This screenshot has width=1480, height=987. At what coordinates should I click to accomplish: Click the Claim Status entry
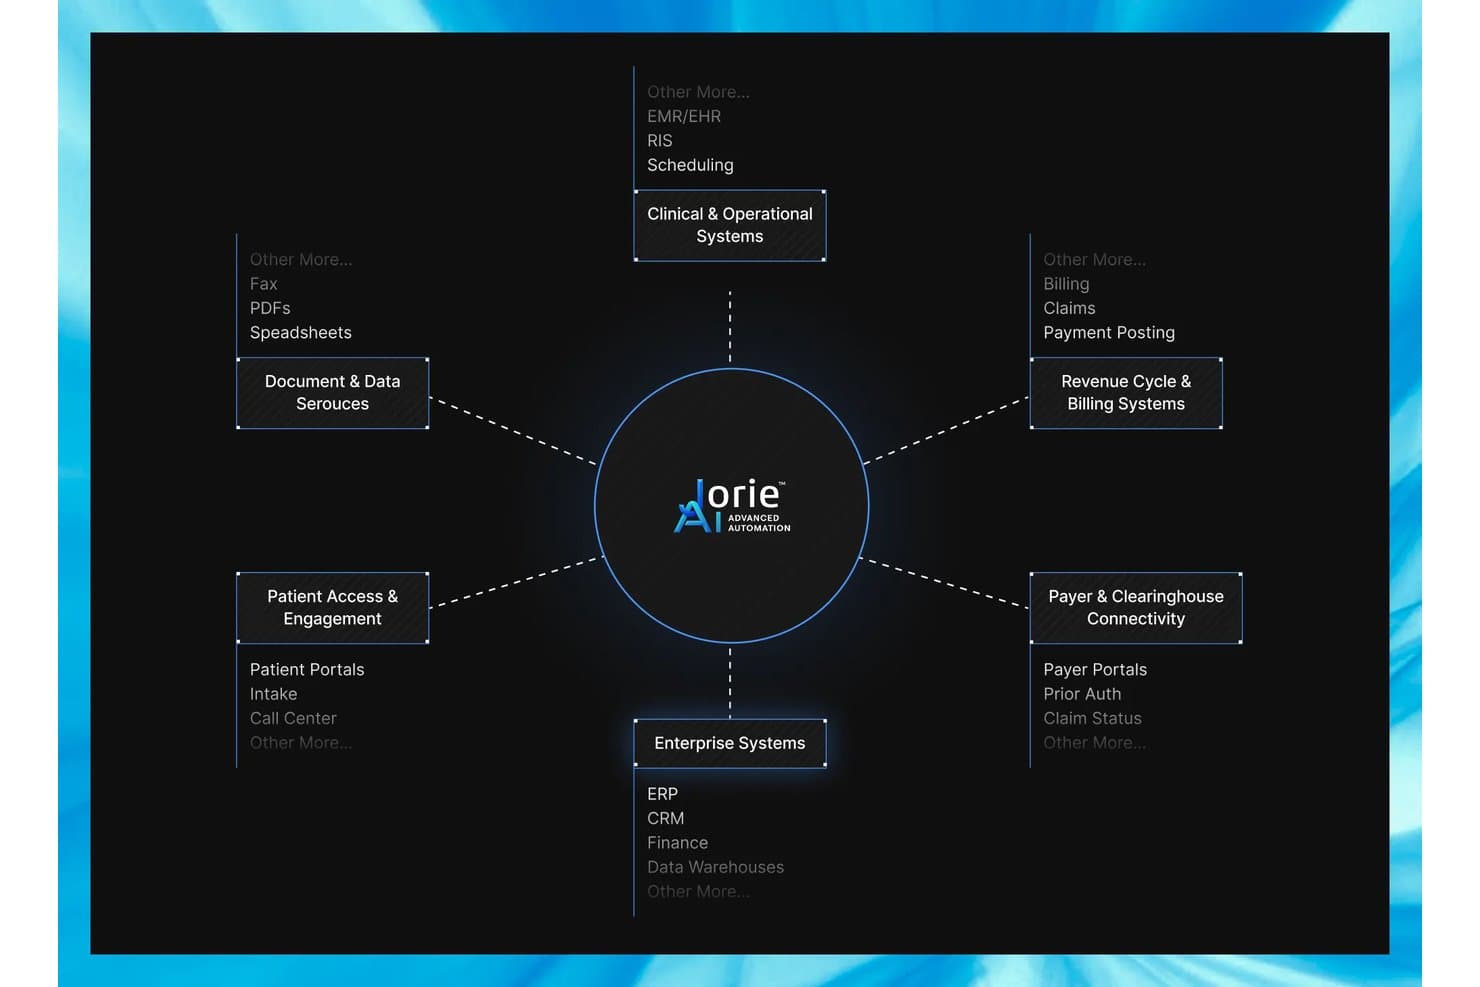coord(1092,718)
